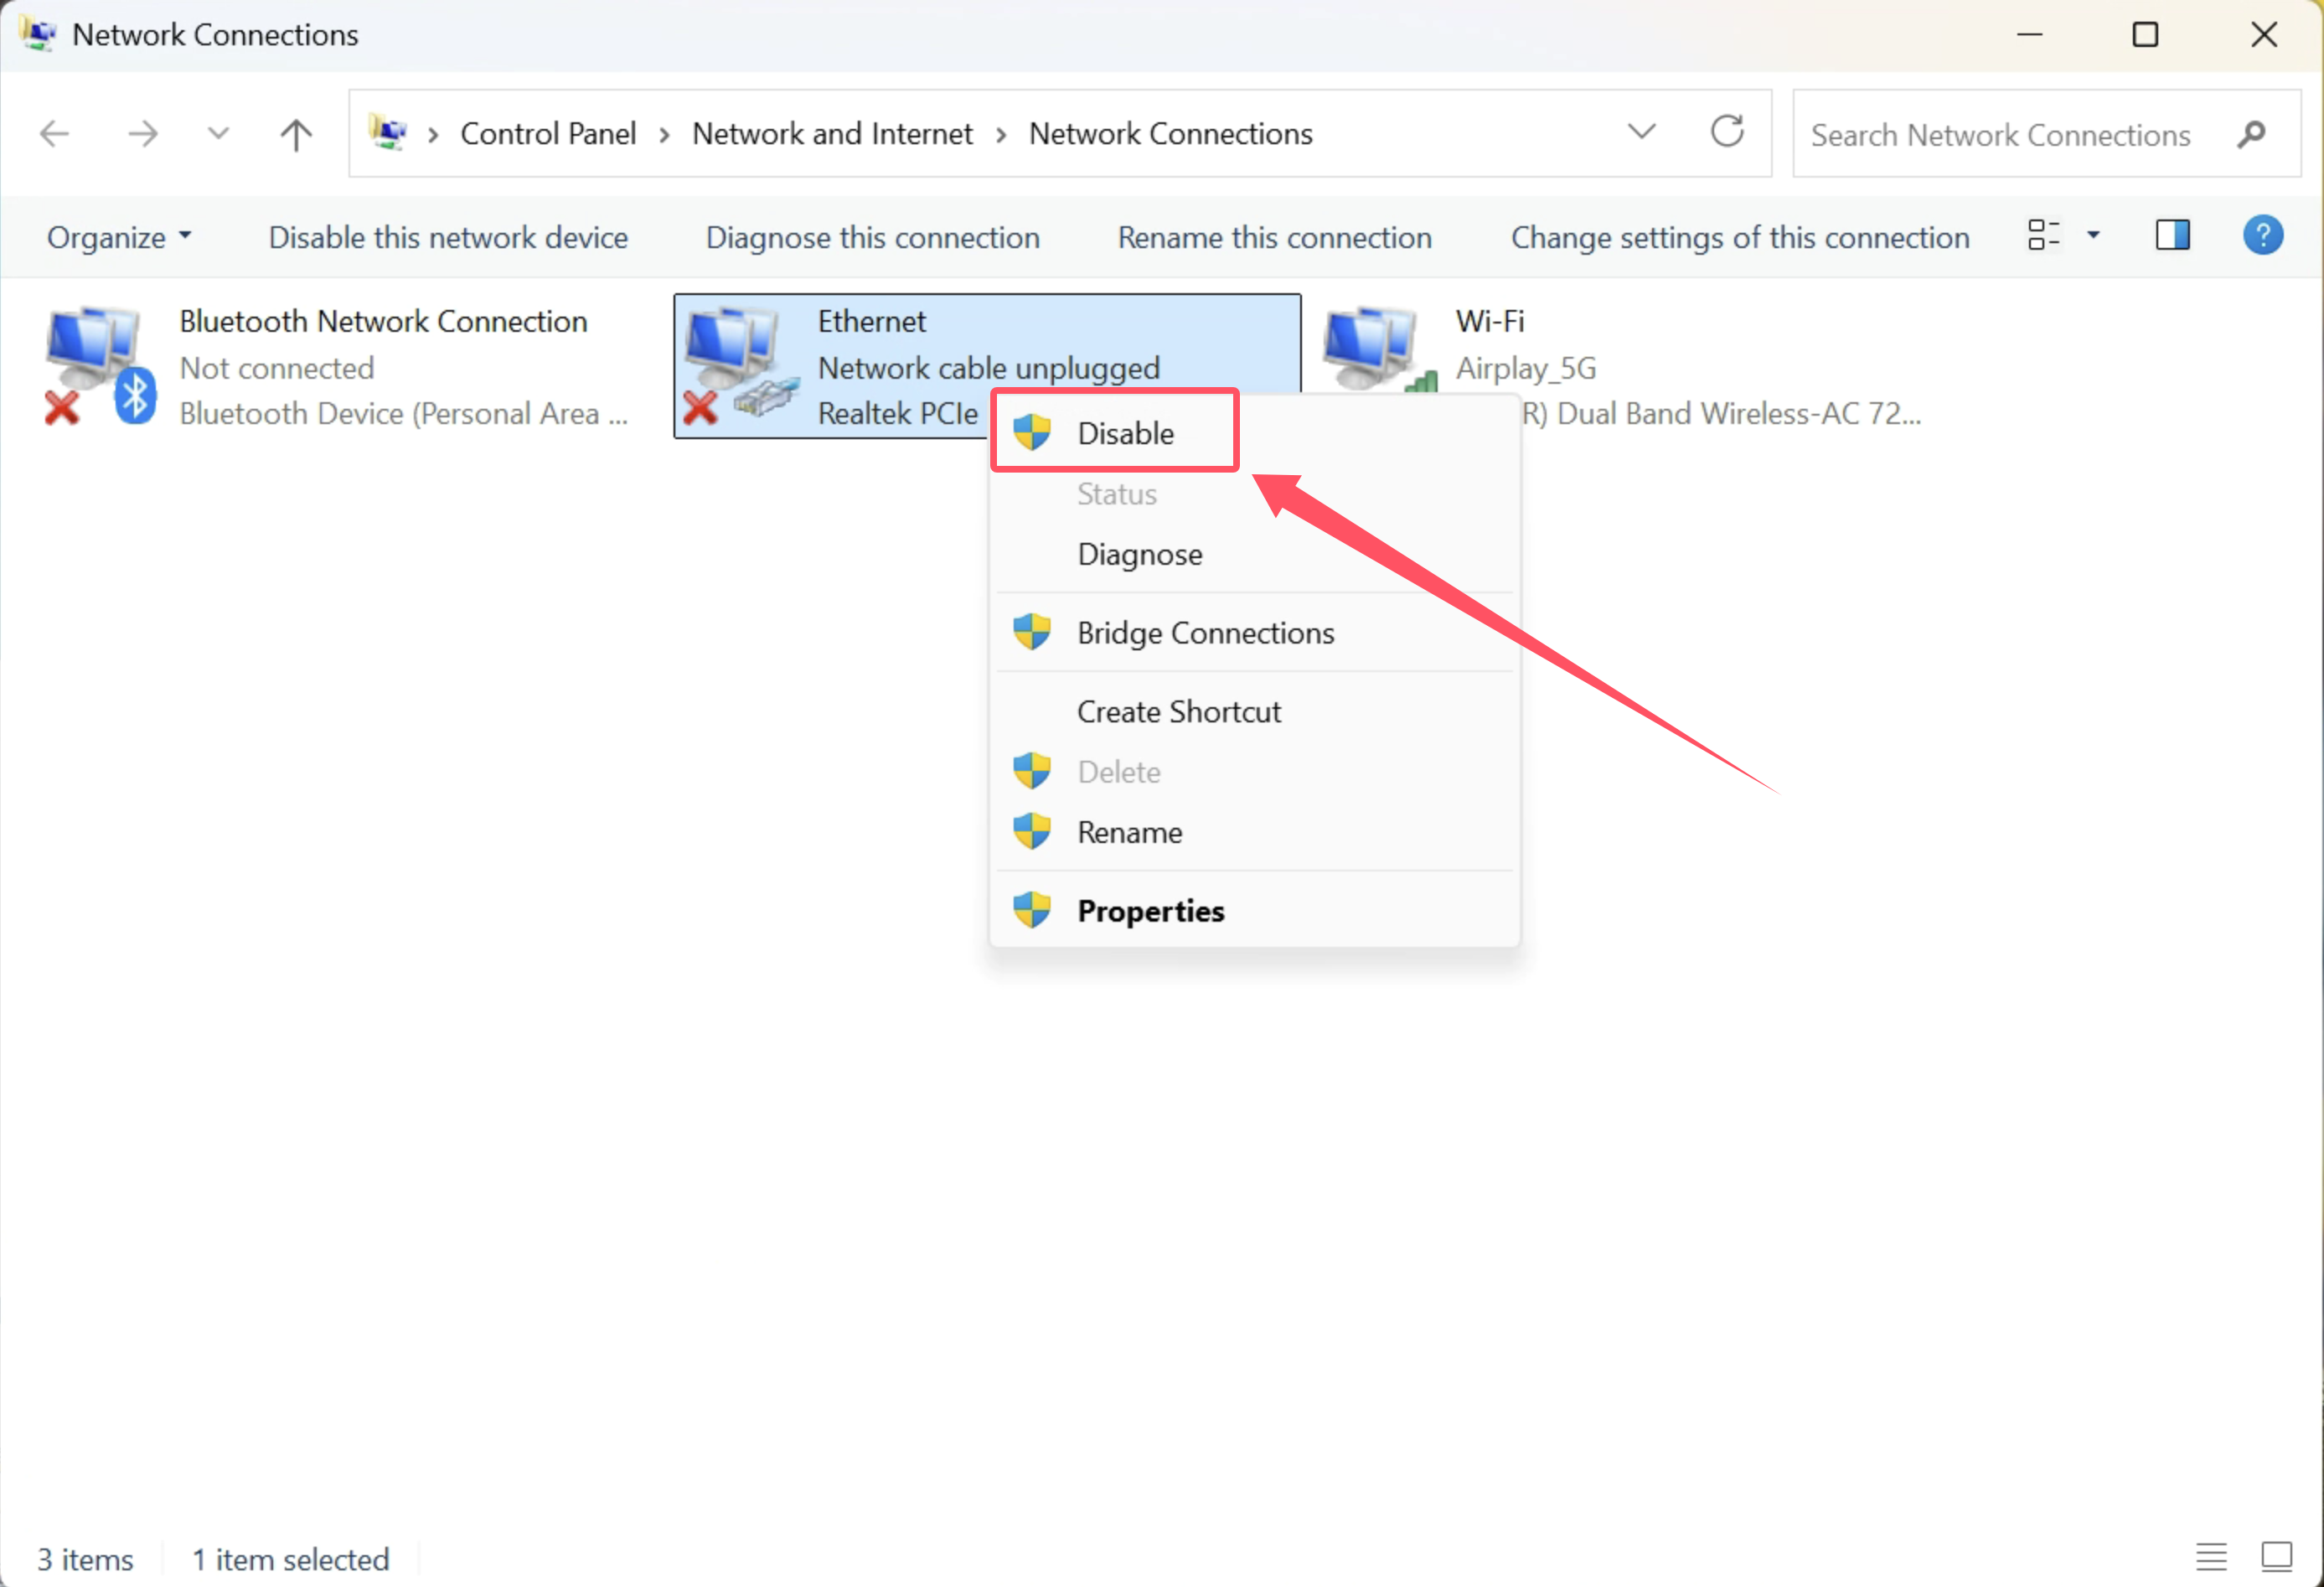
Task: Choose Create Shortcut from context menu
Action: [x=1254, y=711]
